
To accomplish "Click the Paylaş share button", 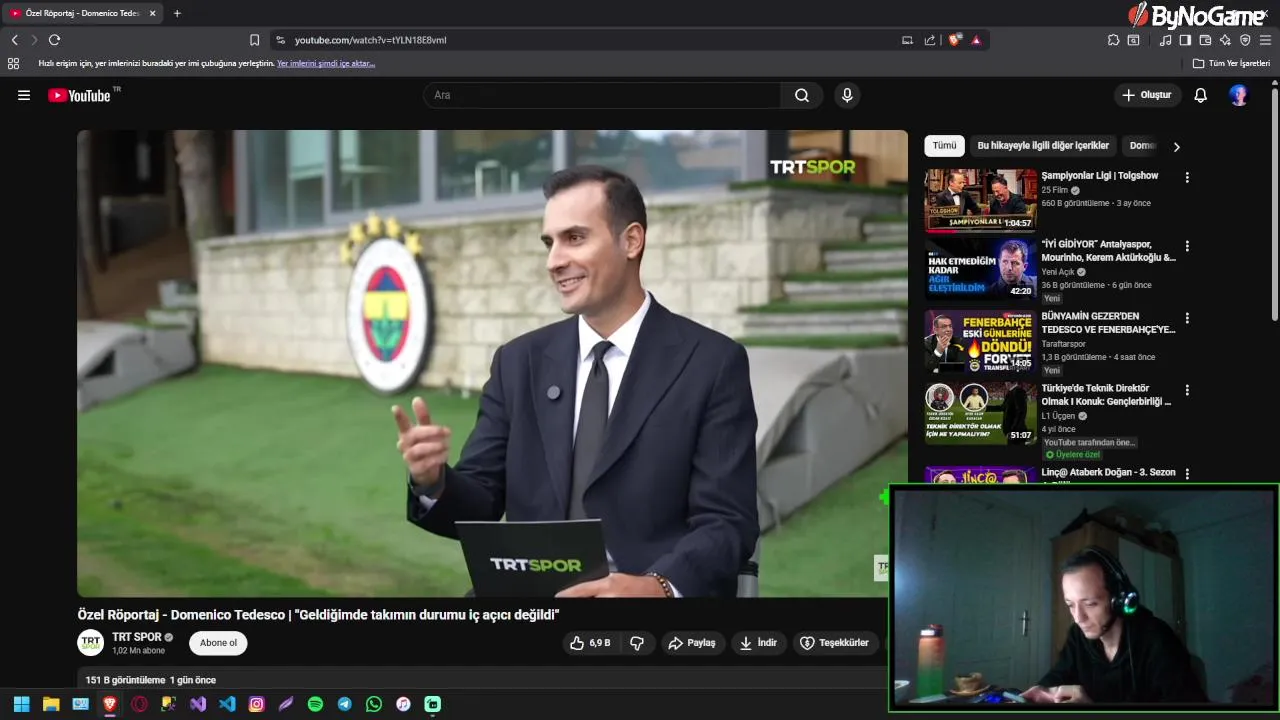I will click(x=692, y=643).
